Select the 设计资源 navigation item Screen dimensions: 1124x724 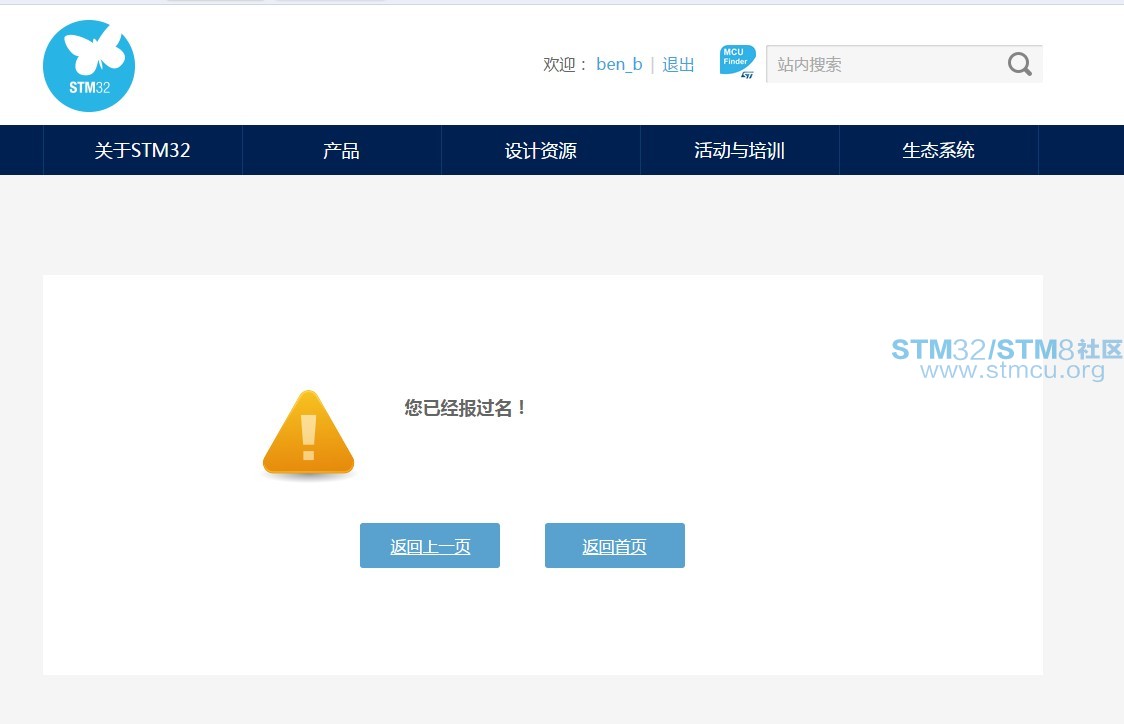[540, 150]
